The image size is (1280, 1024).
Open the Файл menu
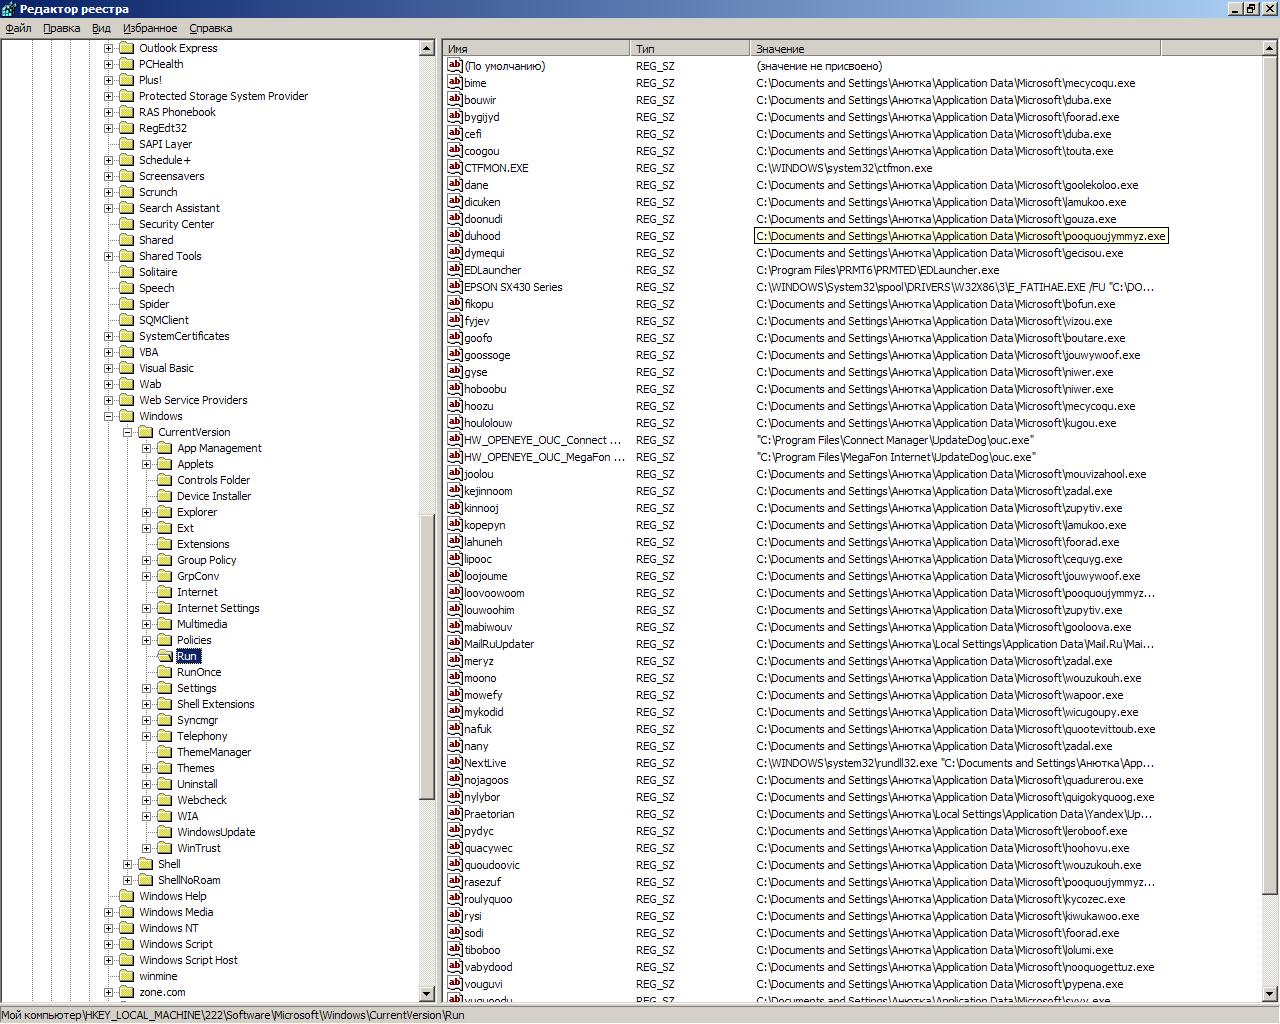(x=18, y=28)
